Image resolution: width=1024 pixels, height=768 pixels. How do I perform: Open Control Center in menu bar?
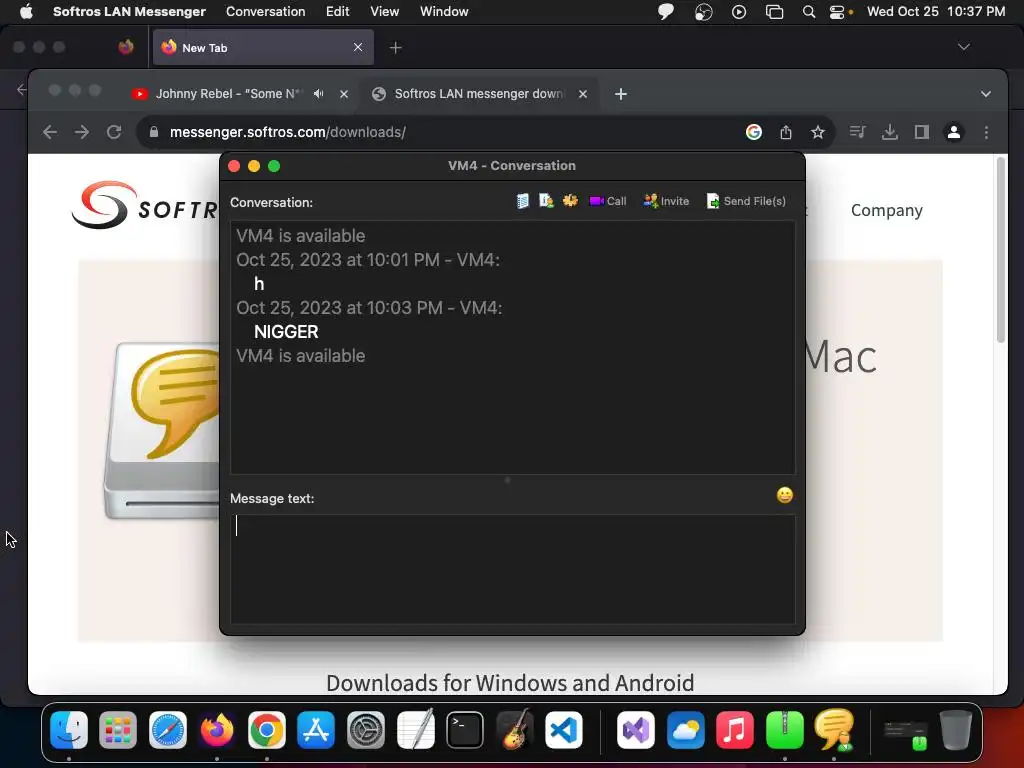[837, 12]
